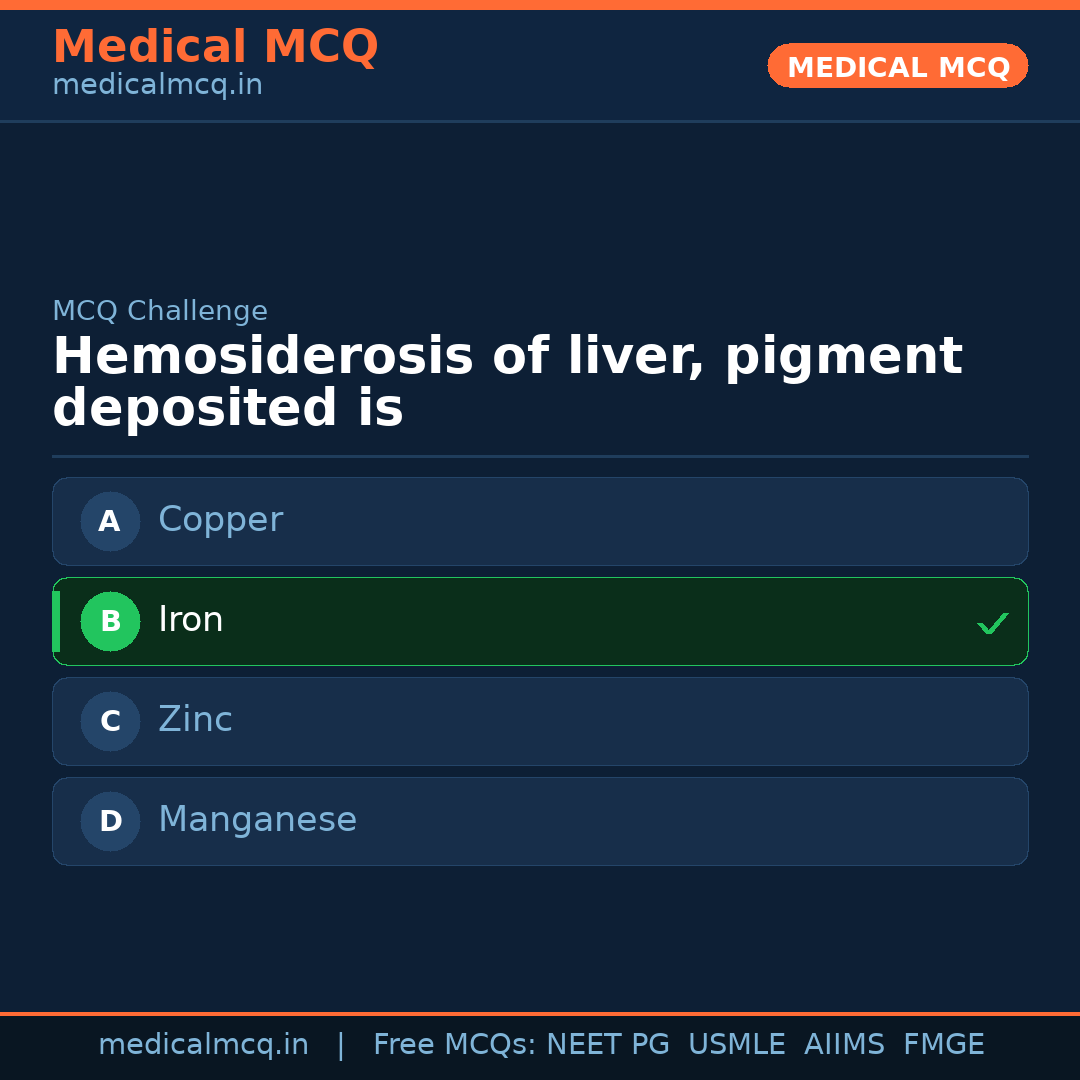Viewport: 1080px width, 1080px height.
Task: Click the green B option badge
Action: tap(110, 621)
